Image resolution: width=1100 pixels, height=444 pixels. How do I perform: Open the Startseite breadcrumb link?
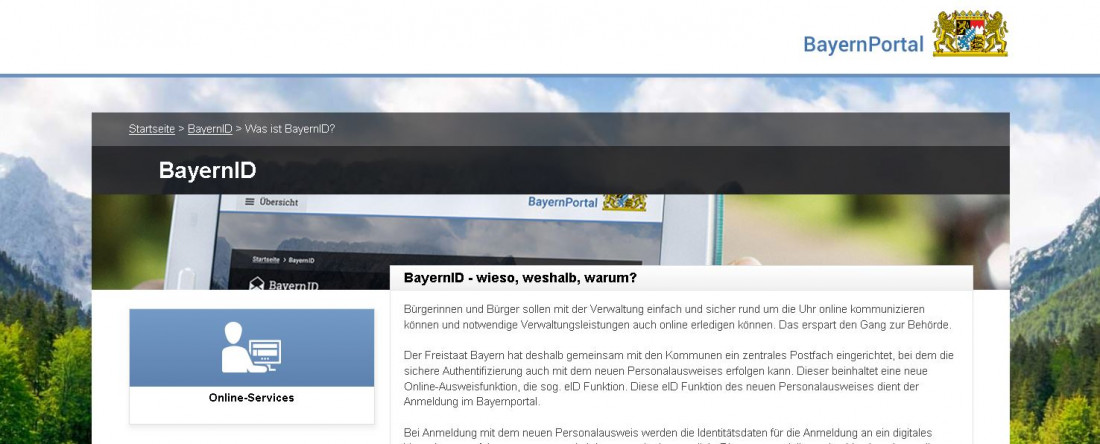click(152, 129)
